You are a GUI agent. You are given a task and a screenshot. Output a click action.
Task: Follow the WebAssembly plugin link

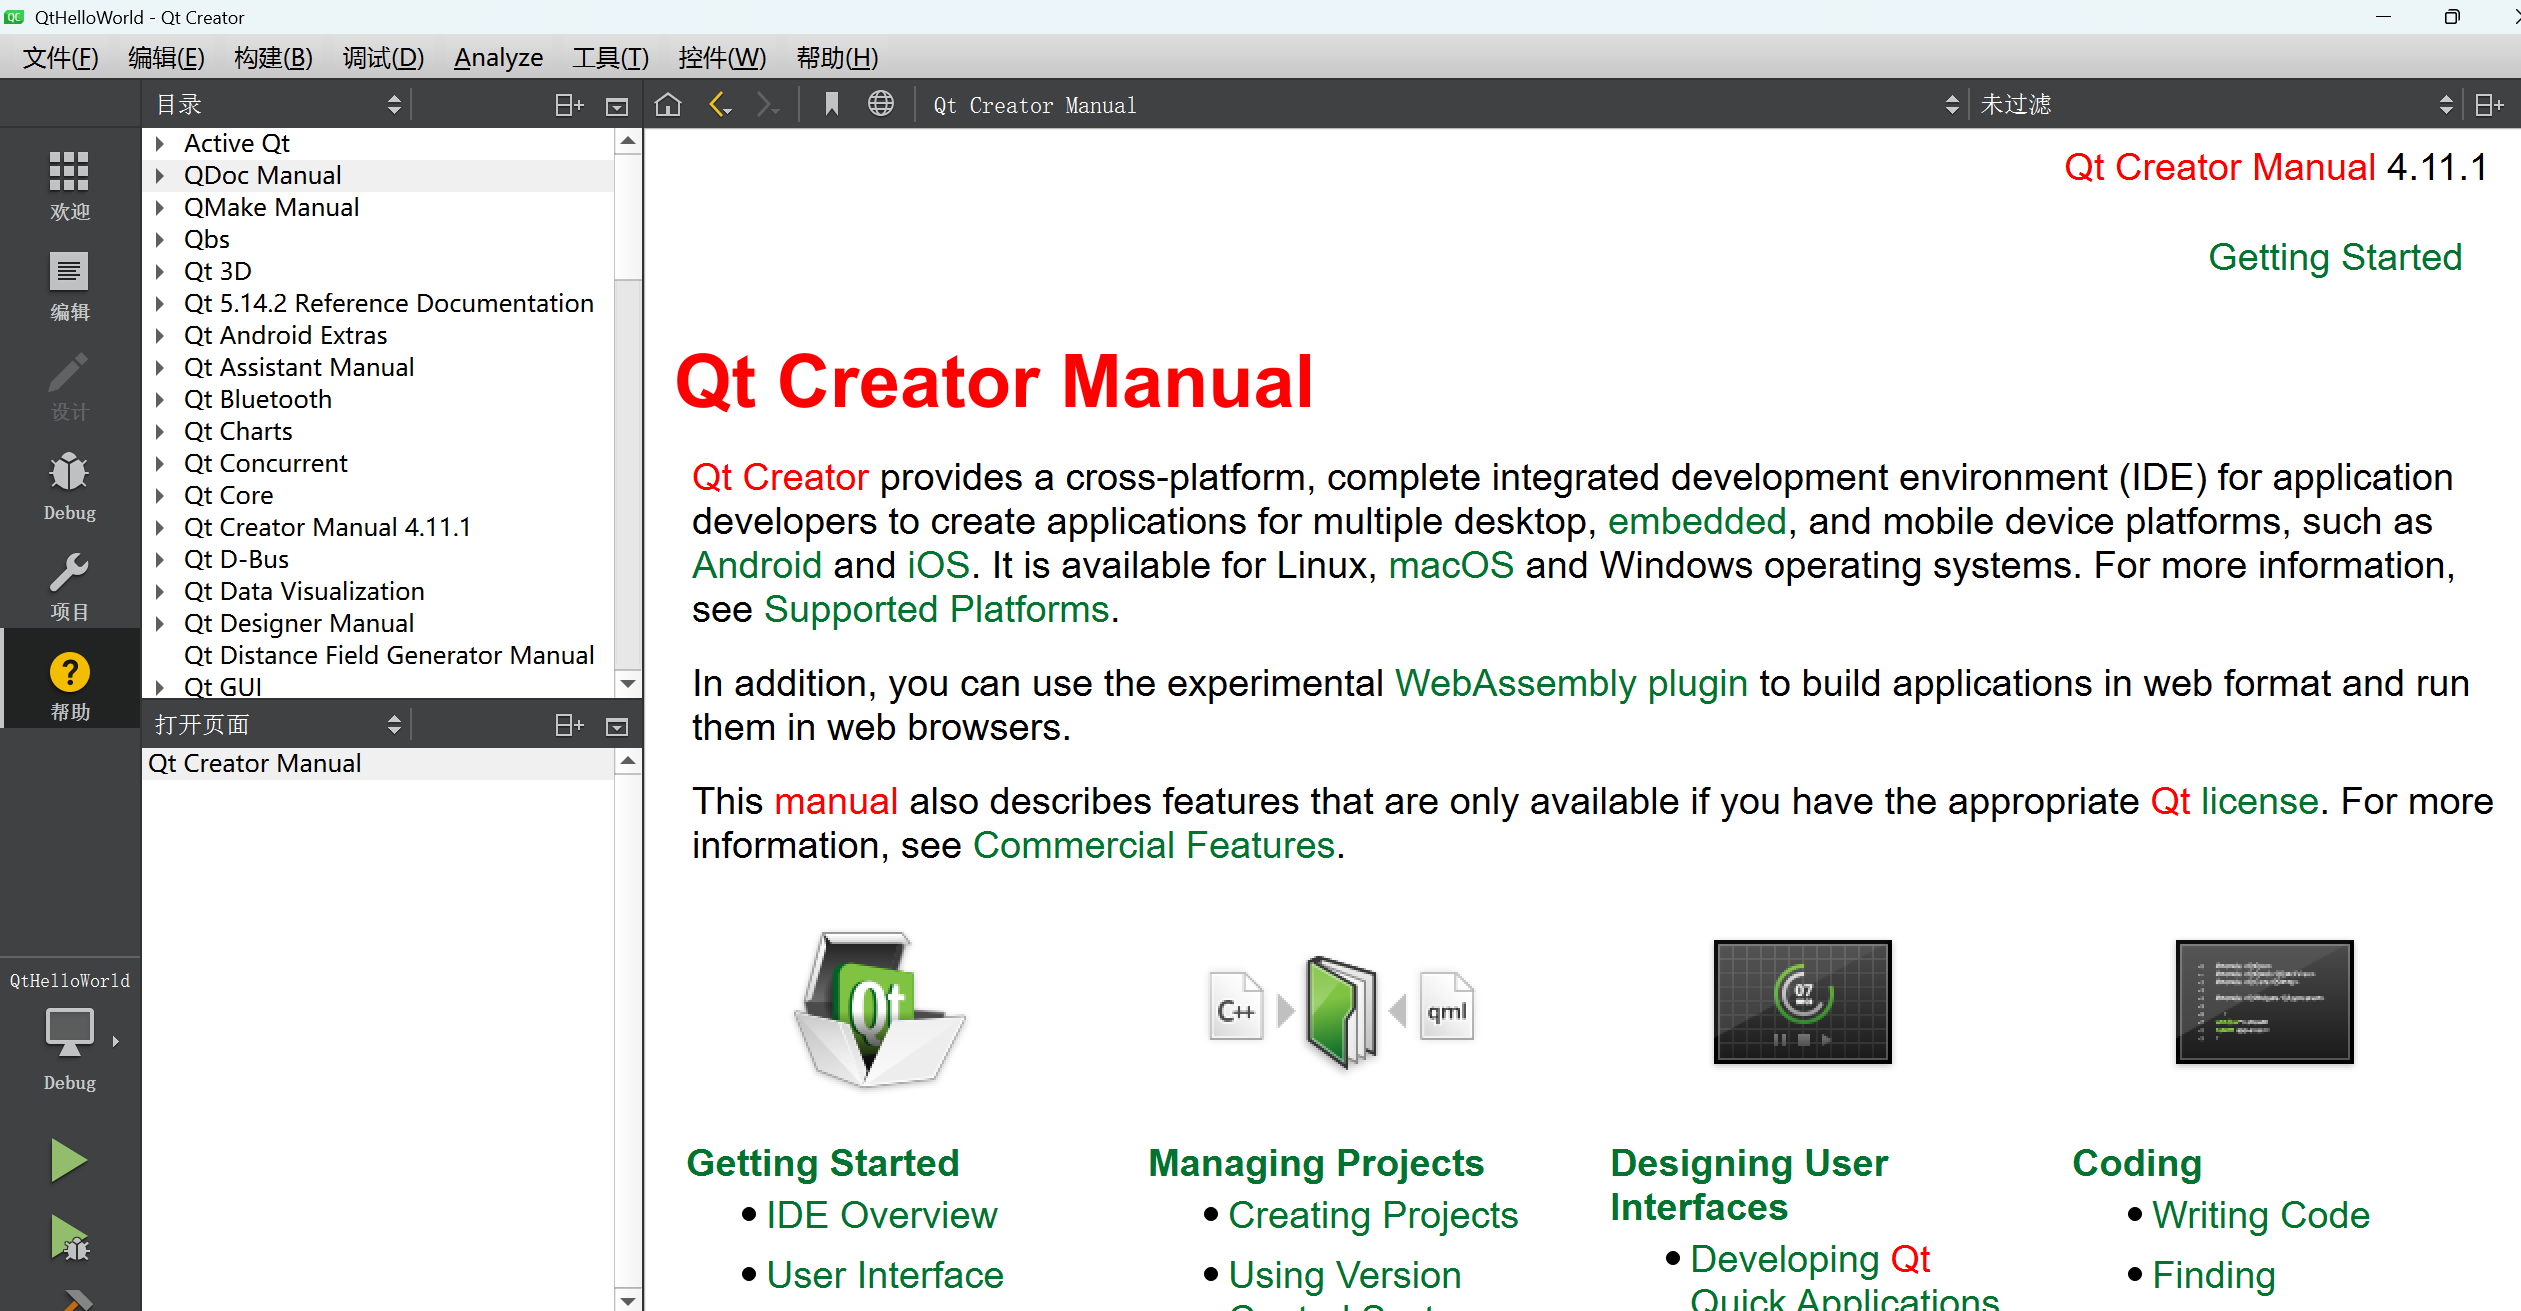tap(1571, 684)
